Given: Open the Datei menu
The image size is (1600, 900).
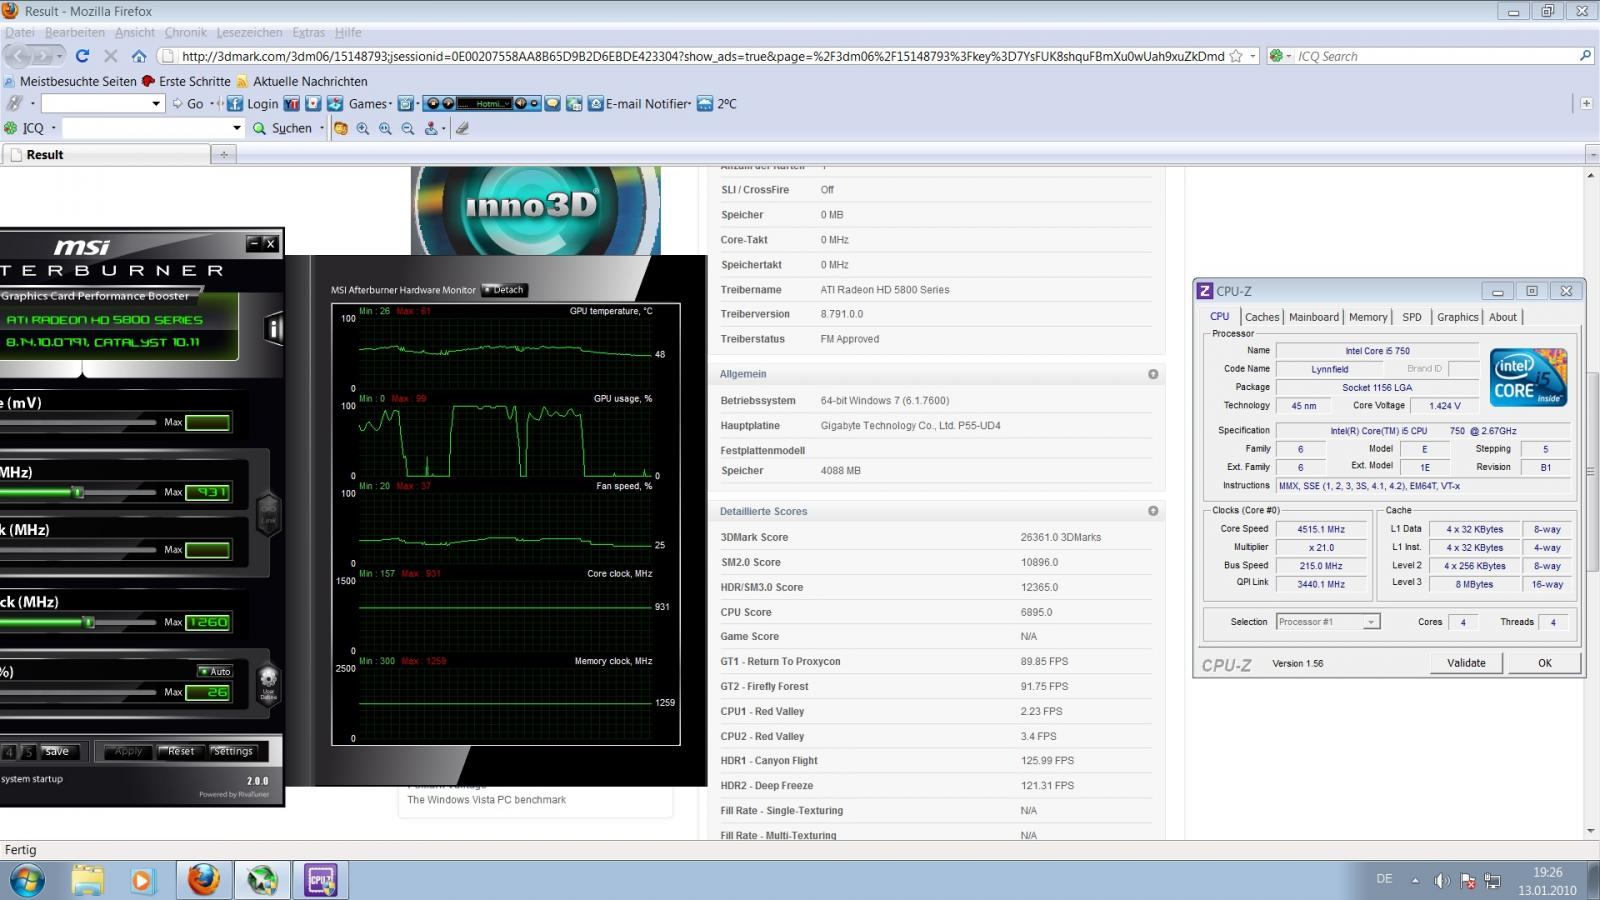Looking at the screenshot, I should [x=20, y=33].
